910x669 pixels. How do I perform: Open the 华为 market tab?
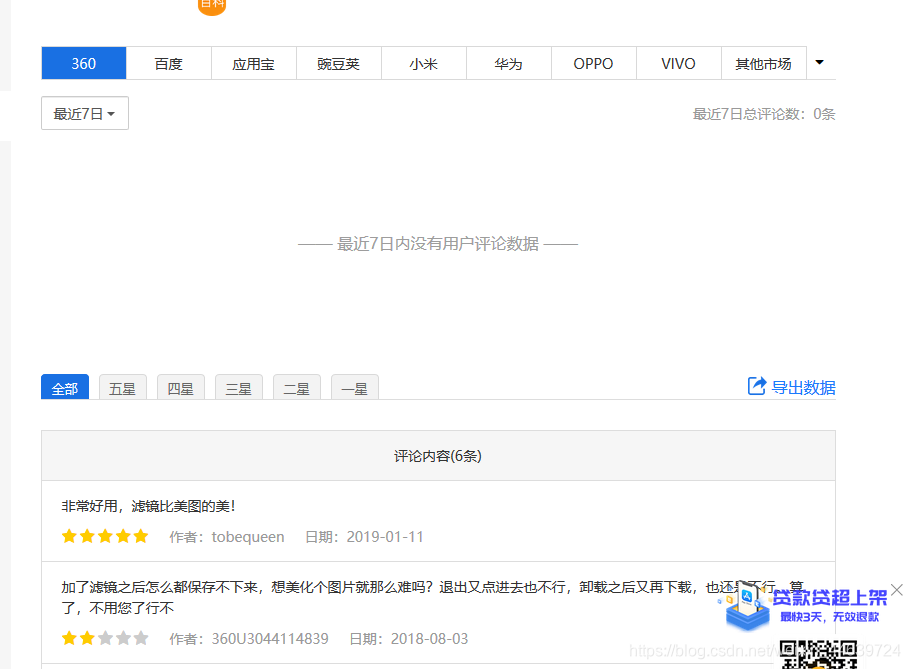point(508,63)
